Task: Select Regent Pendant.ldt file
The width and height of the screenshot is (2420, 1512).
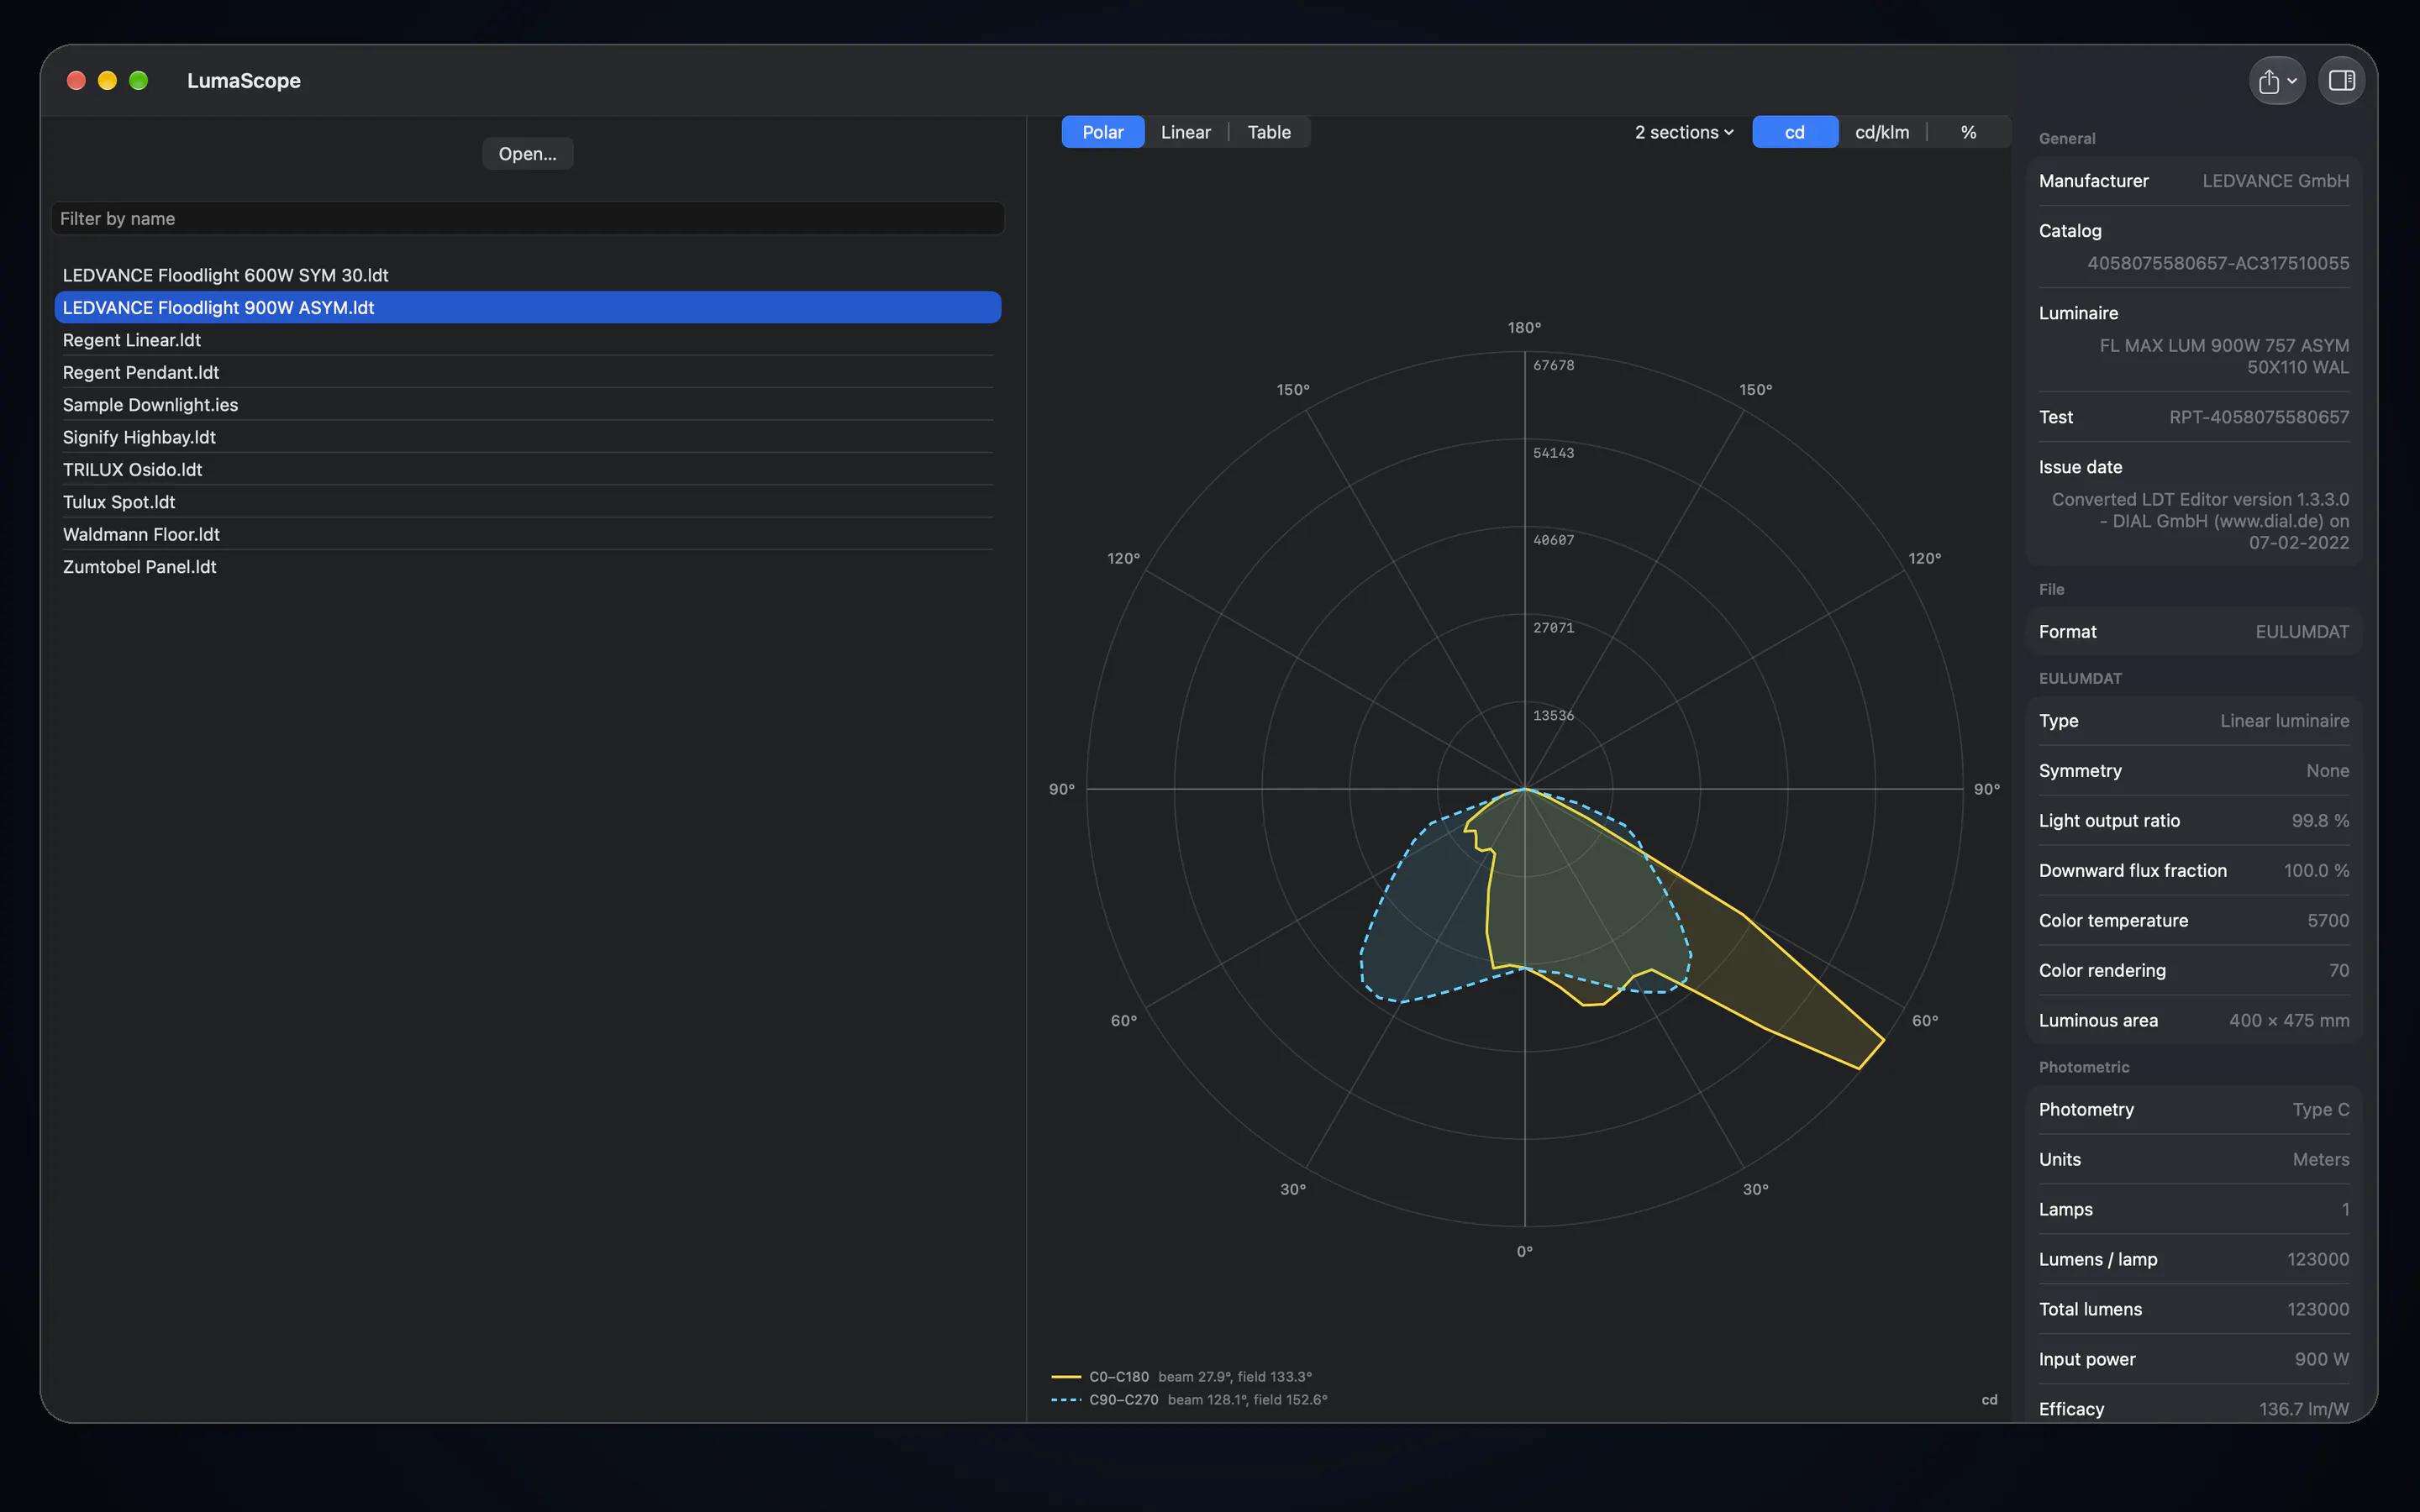Action: pos(528,372)
